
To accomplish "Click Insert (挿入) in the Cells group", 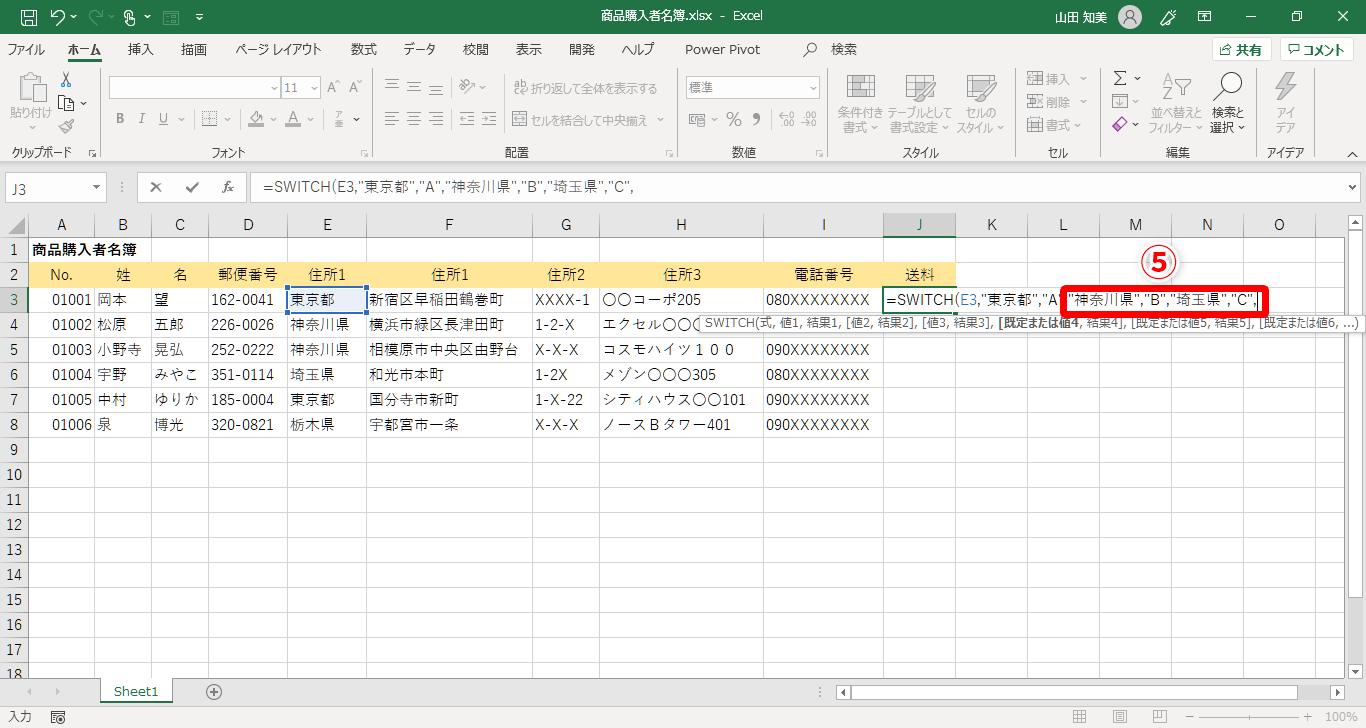I will (x=1055, y=79).
